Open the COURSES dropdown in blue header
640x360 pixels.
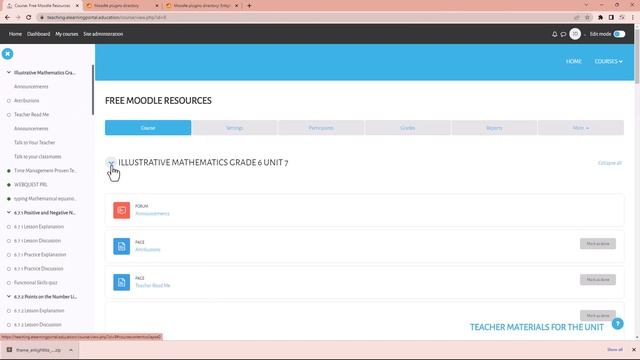coord(608,61)
